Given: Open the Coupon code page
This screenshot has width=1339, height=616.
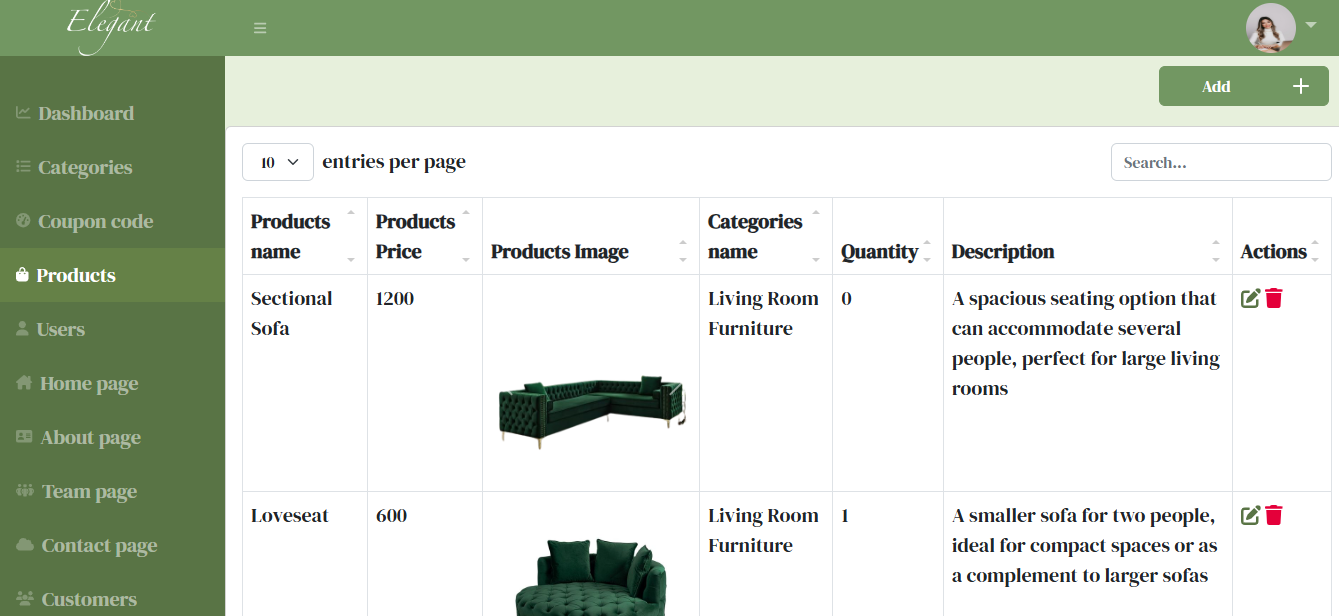Looking at the screenshot, I should click(x=95, y=221).
